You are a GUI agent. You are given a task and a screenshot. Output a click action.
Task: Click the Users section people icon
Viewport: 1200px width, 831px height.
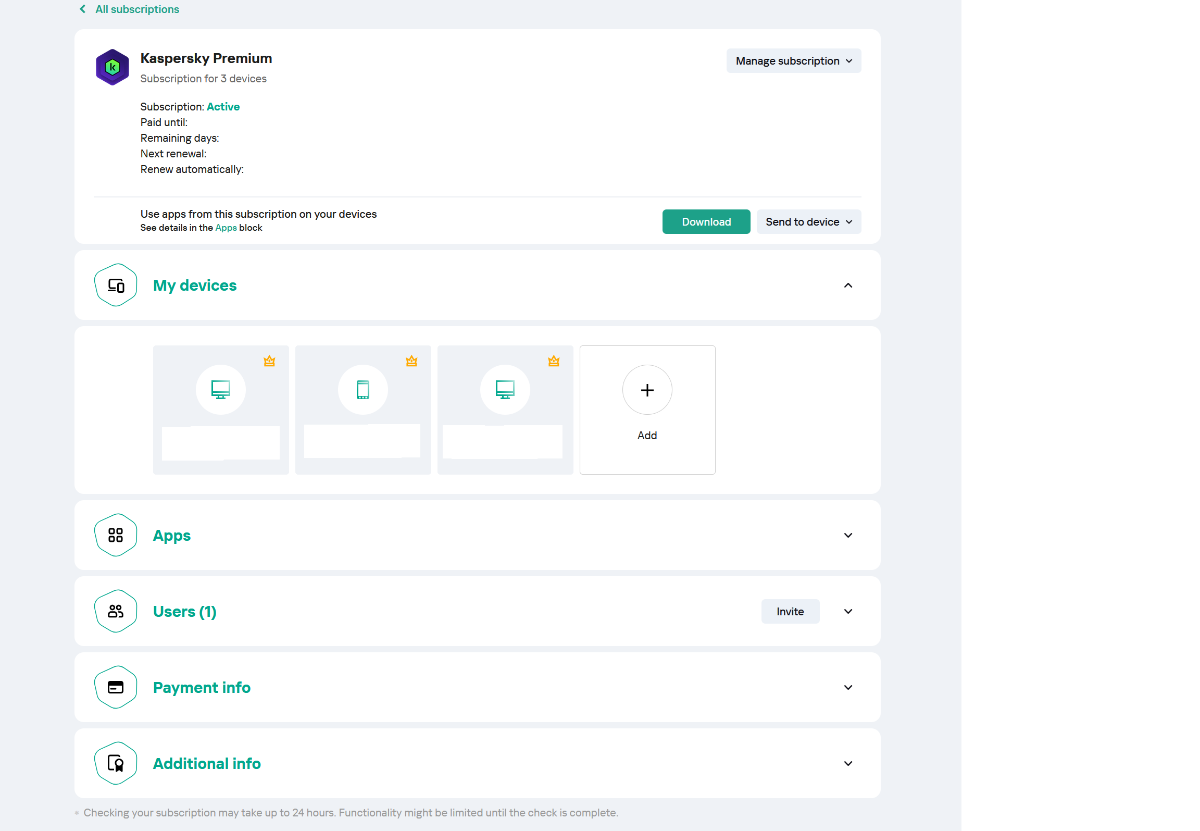click(115, 611)
